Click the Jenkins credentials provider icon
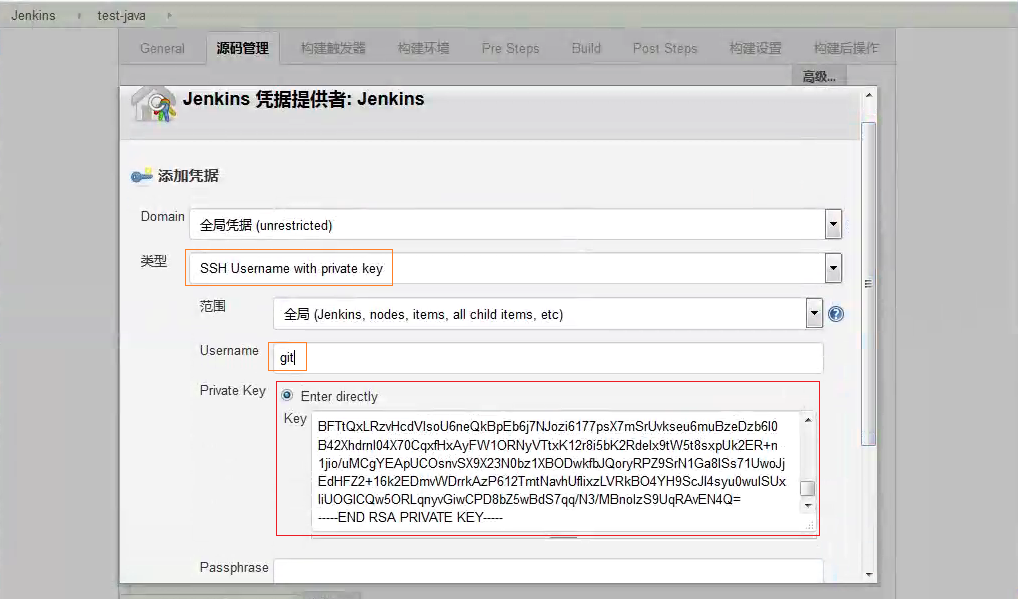 click(154, 104)
